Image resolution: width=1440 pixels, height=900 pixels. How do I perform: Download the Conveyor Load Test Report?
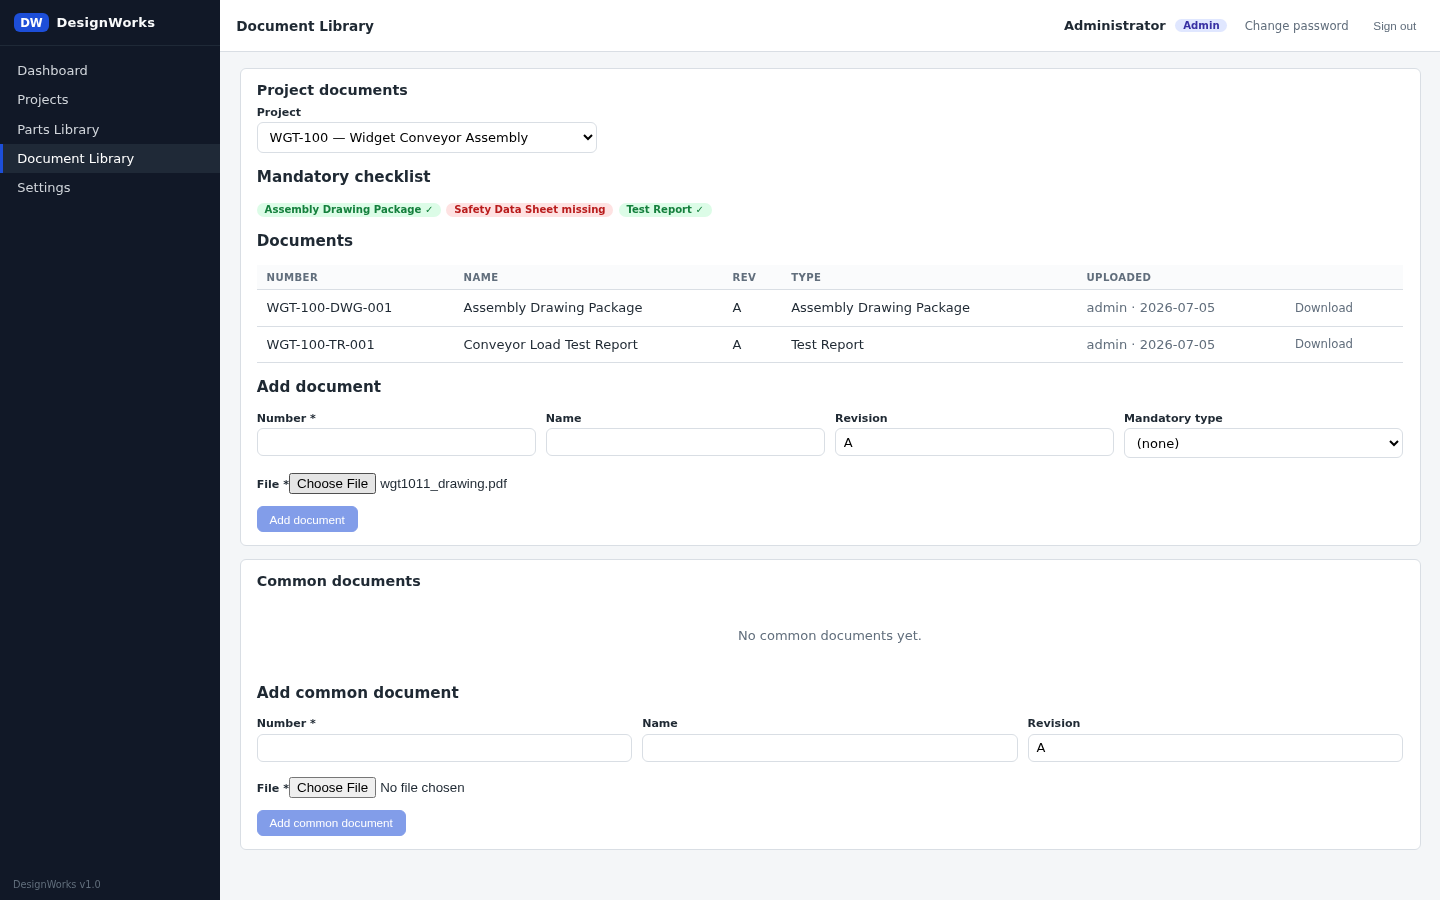1323,344
